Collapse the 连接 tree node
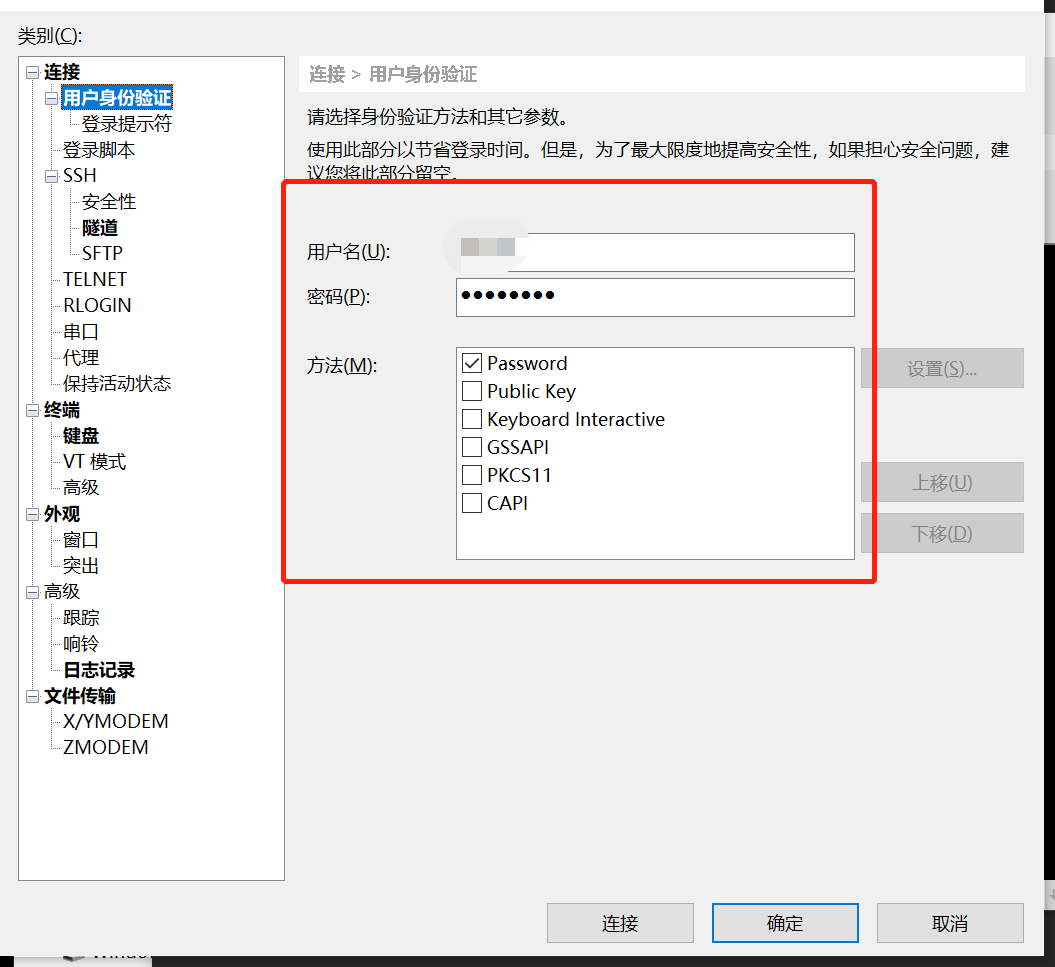Image resolution: width=1055 pixels, height=967 pixels. point(32,73)
